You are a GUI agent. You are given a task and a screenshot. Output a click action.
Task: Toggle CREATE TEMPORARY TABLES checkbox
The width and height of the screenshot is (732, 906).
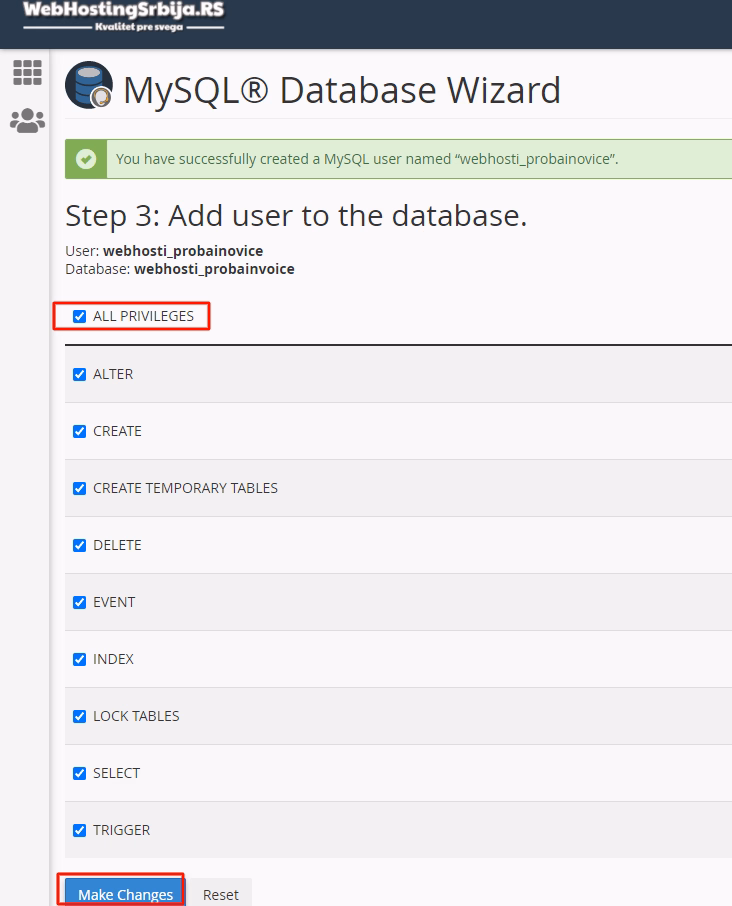coord(80,489)
